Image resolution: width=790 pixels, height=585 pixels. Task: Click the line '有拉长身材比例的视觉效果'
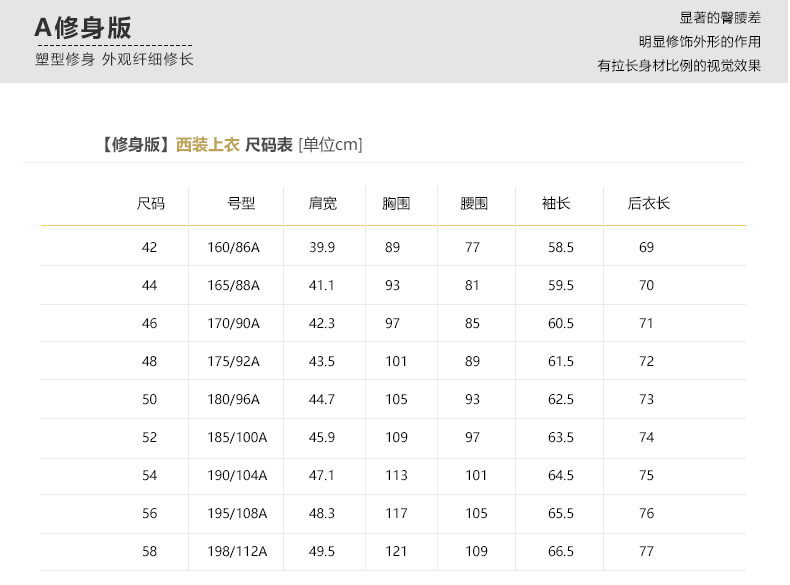(x=679, y=66)
